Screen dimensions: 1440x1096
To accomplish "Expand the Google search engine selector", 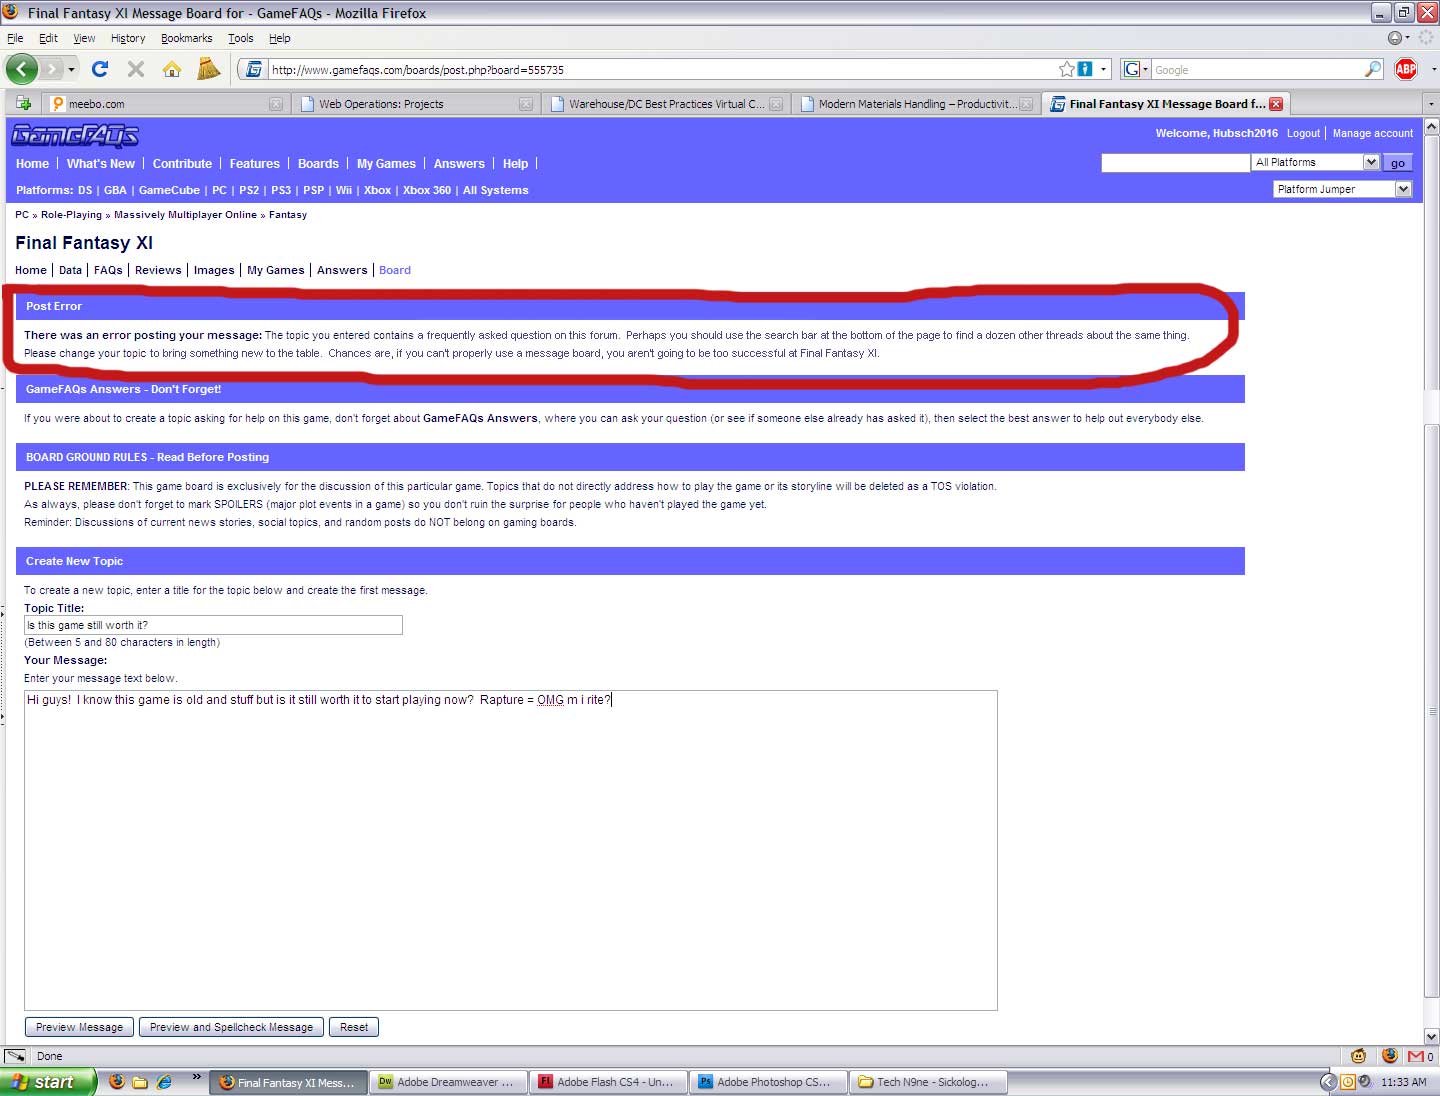I will pos(1135,69).
